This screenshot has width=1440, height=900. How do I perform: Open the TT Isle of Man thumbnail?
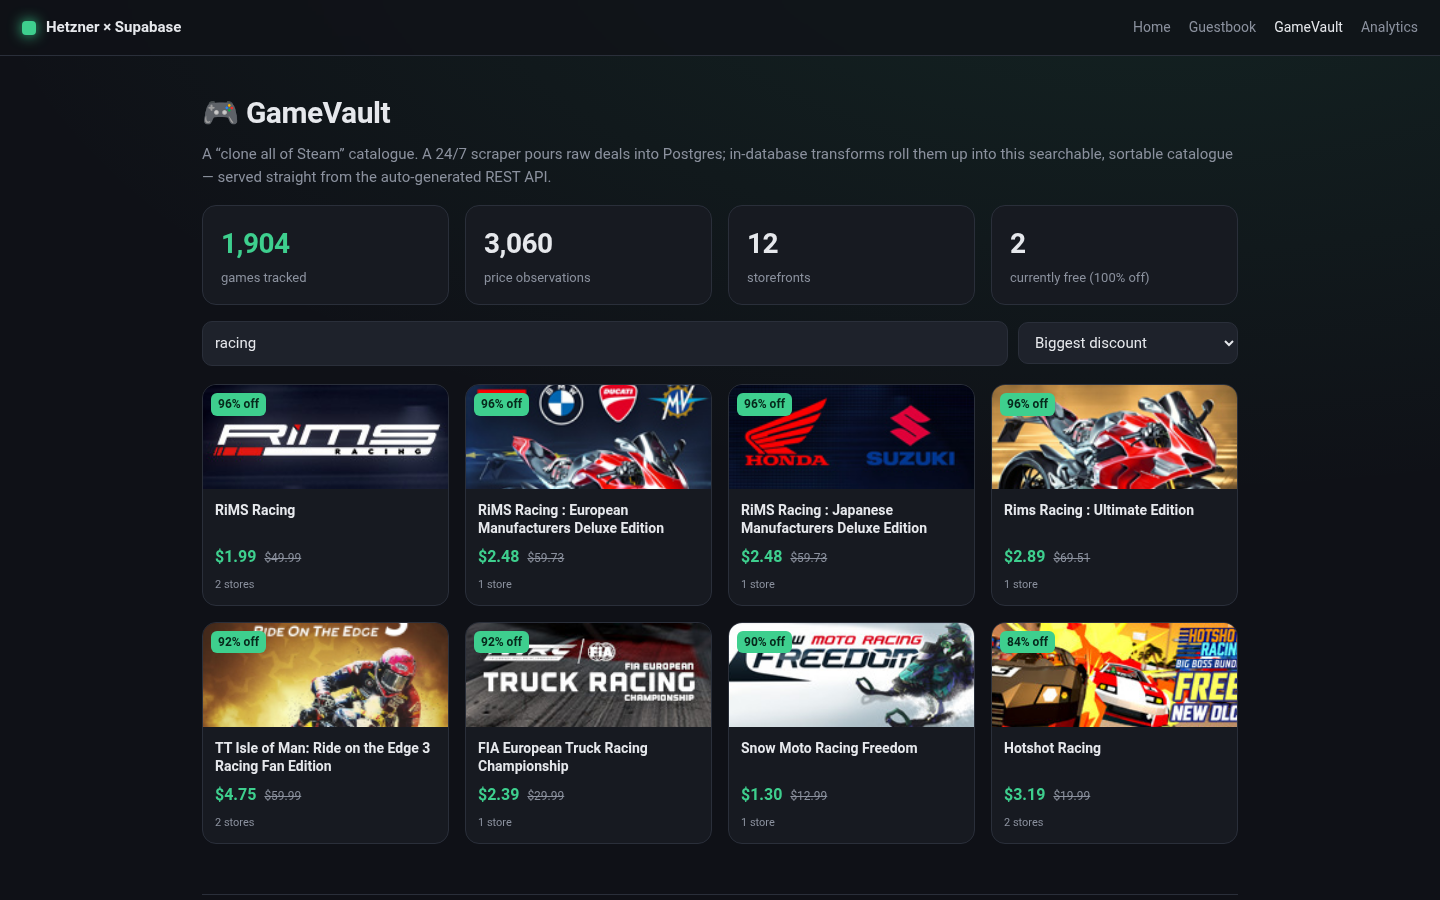tap(325, 675)
